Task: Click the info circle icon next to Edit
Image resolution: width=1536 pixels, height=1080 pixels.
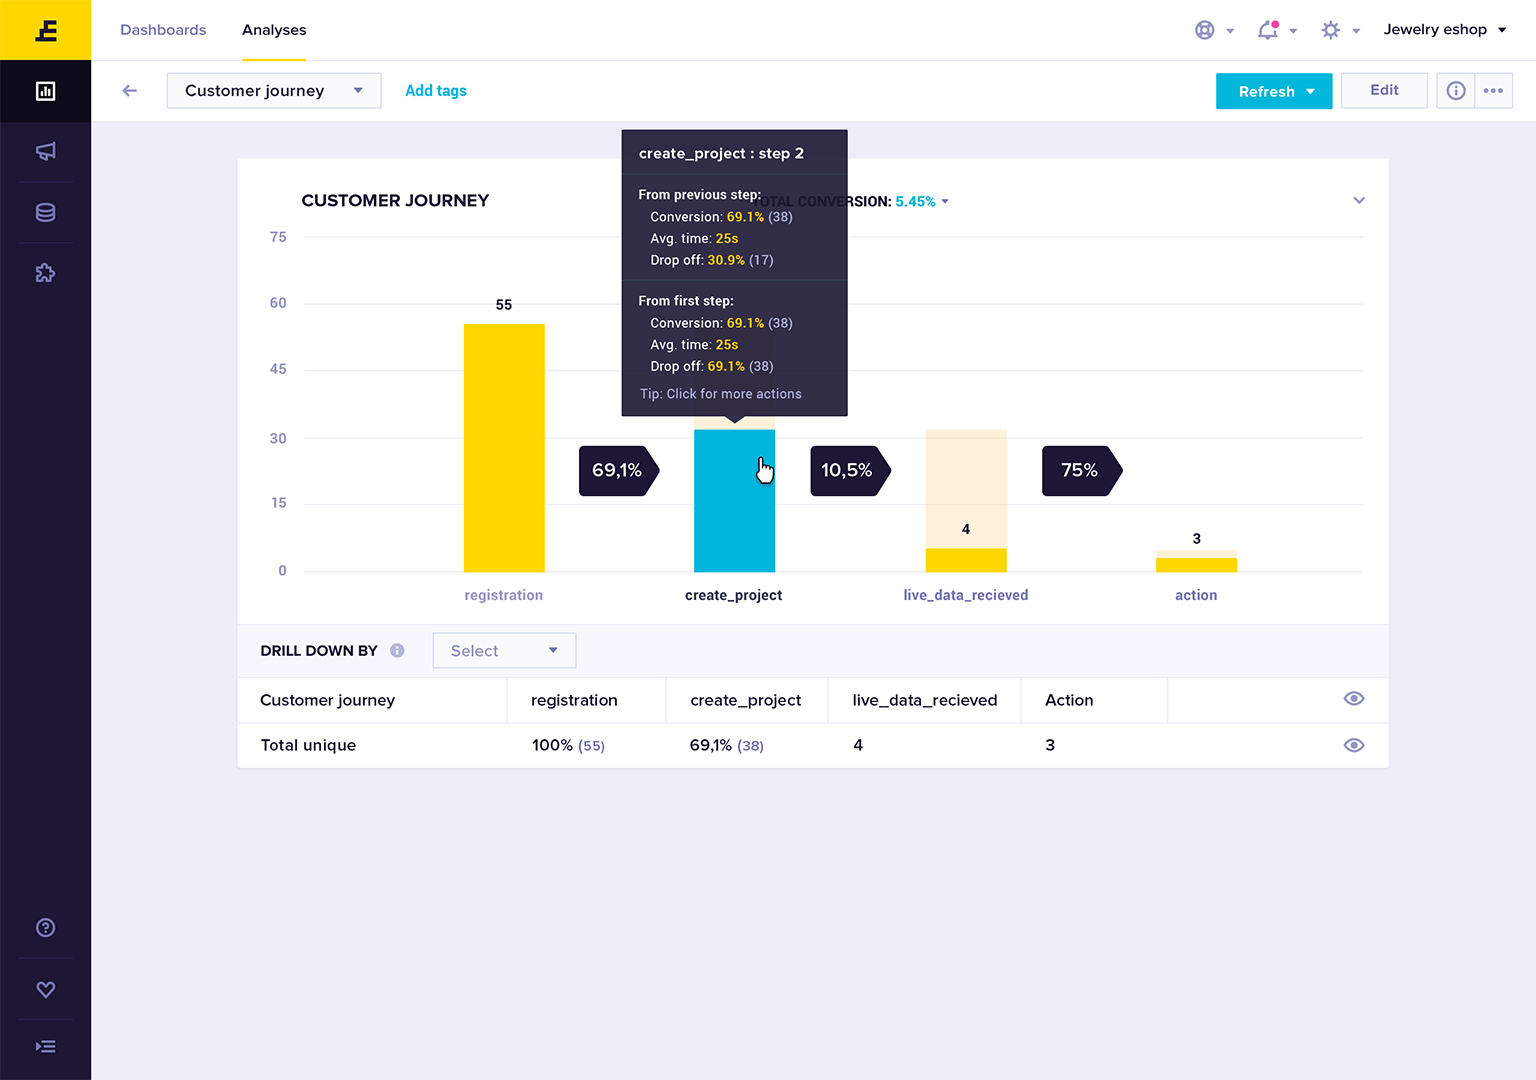Action: (x=1456, y=91)
